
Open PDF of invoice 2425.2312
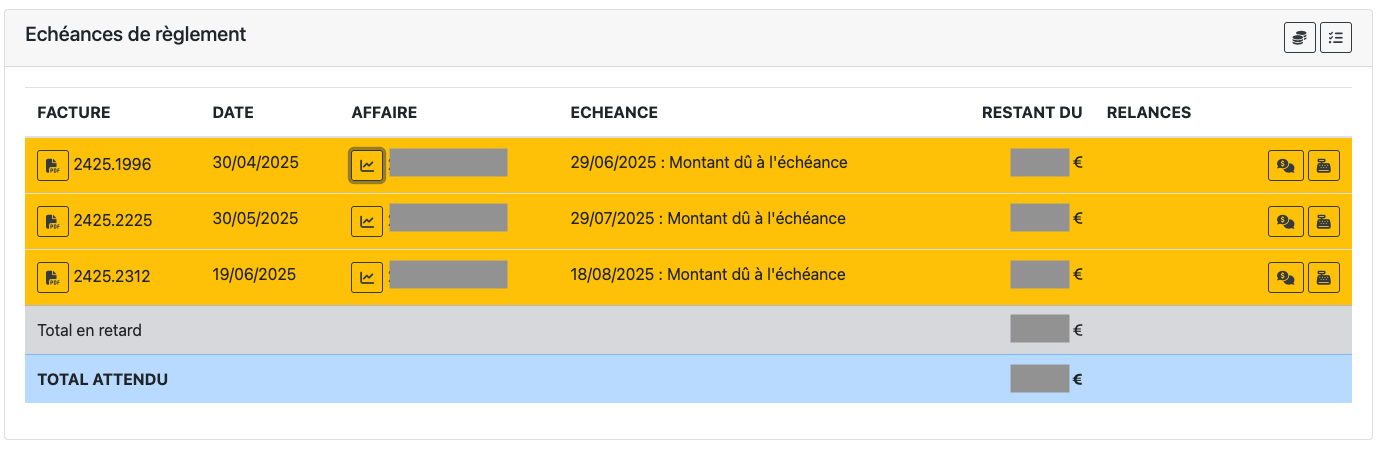[53, 277]
